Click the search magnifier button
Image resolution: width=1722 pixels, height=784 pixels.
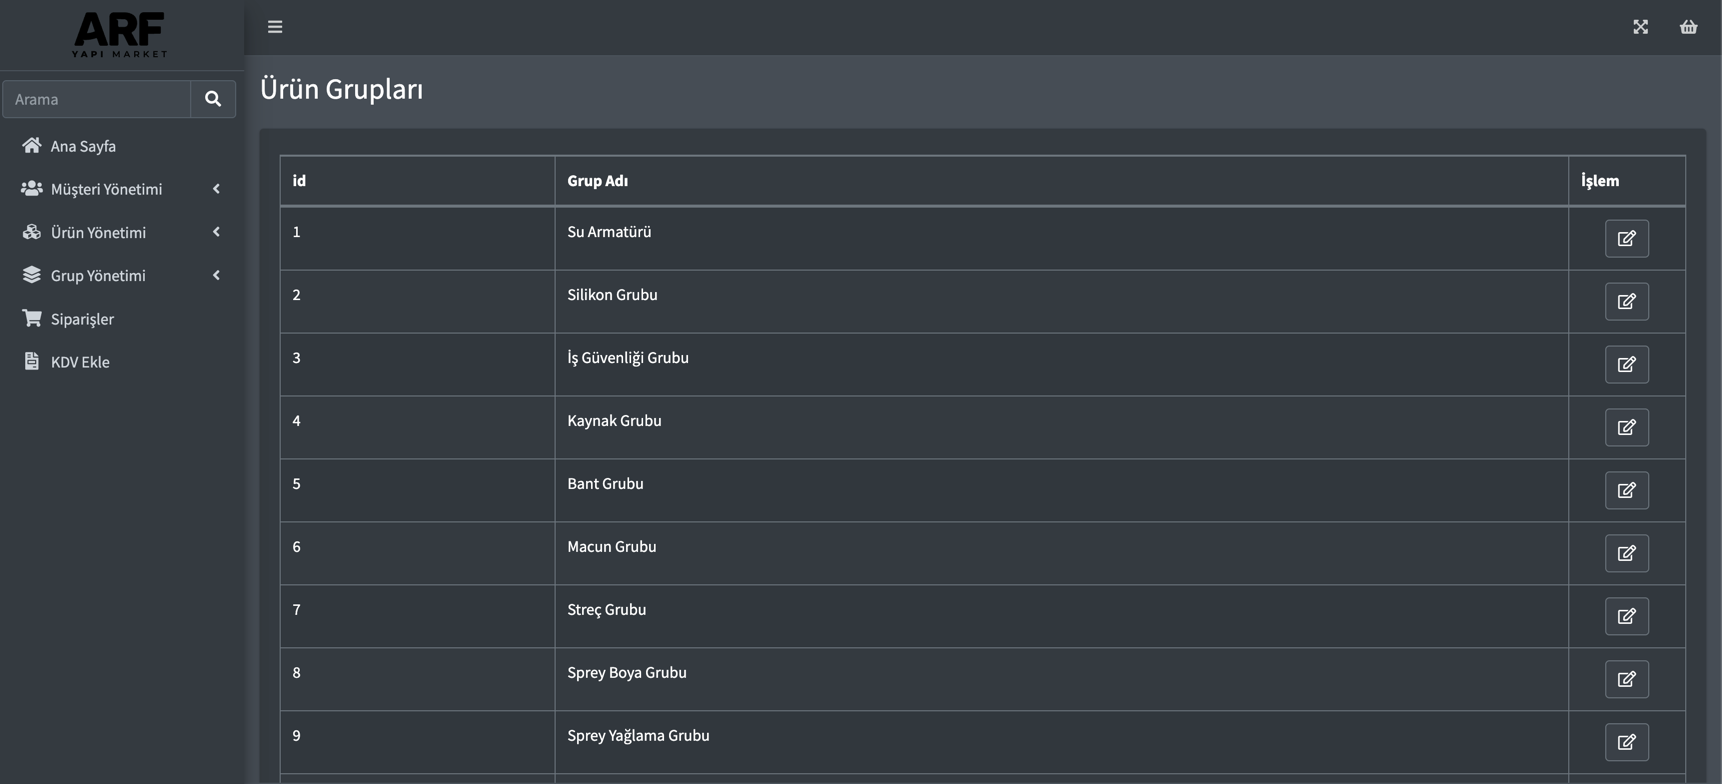click(x=213, y=99)
